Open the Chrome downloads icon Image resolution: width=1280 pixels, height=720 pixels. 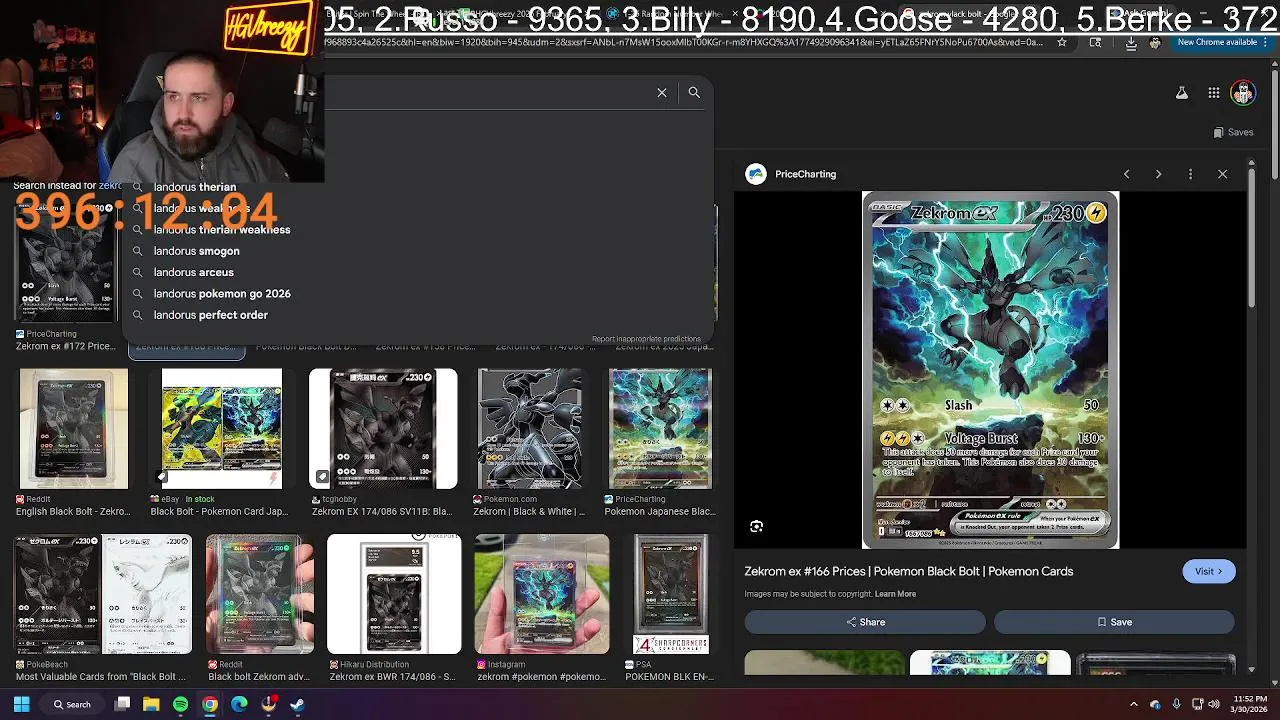pos(1131,42)
